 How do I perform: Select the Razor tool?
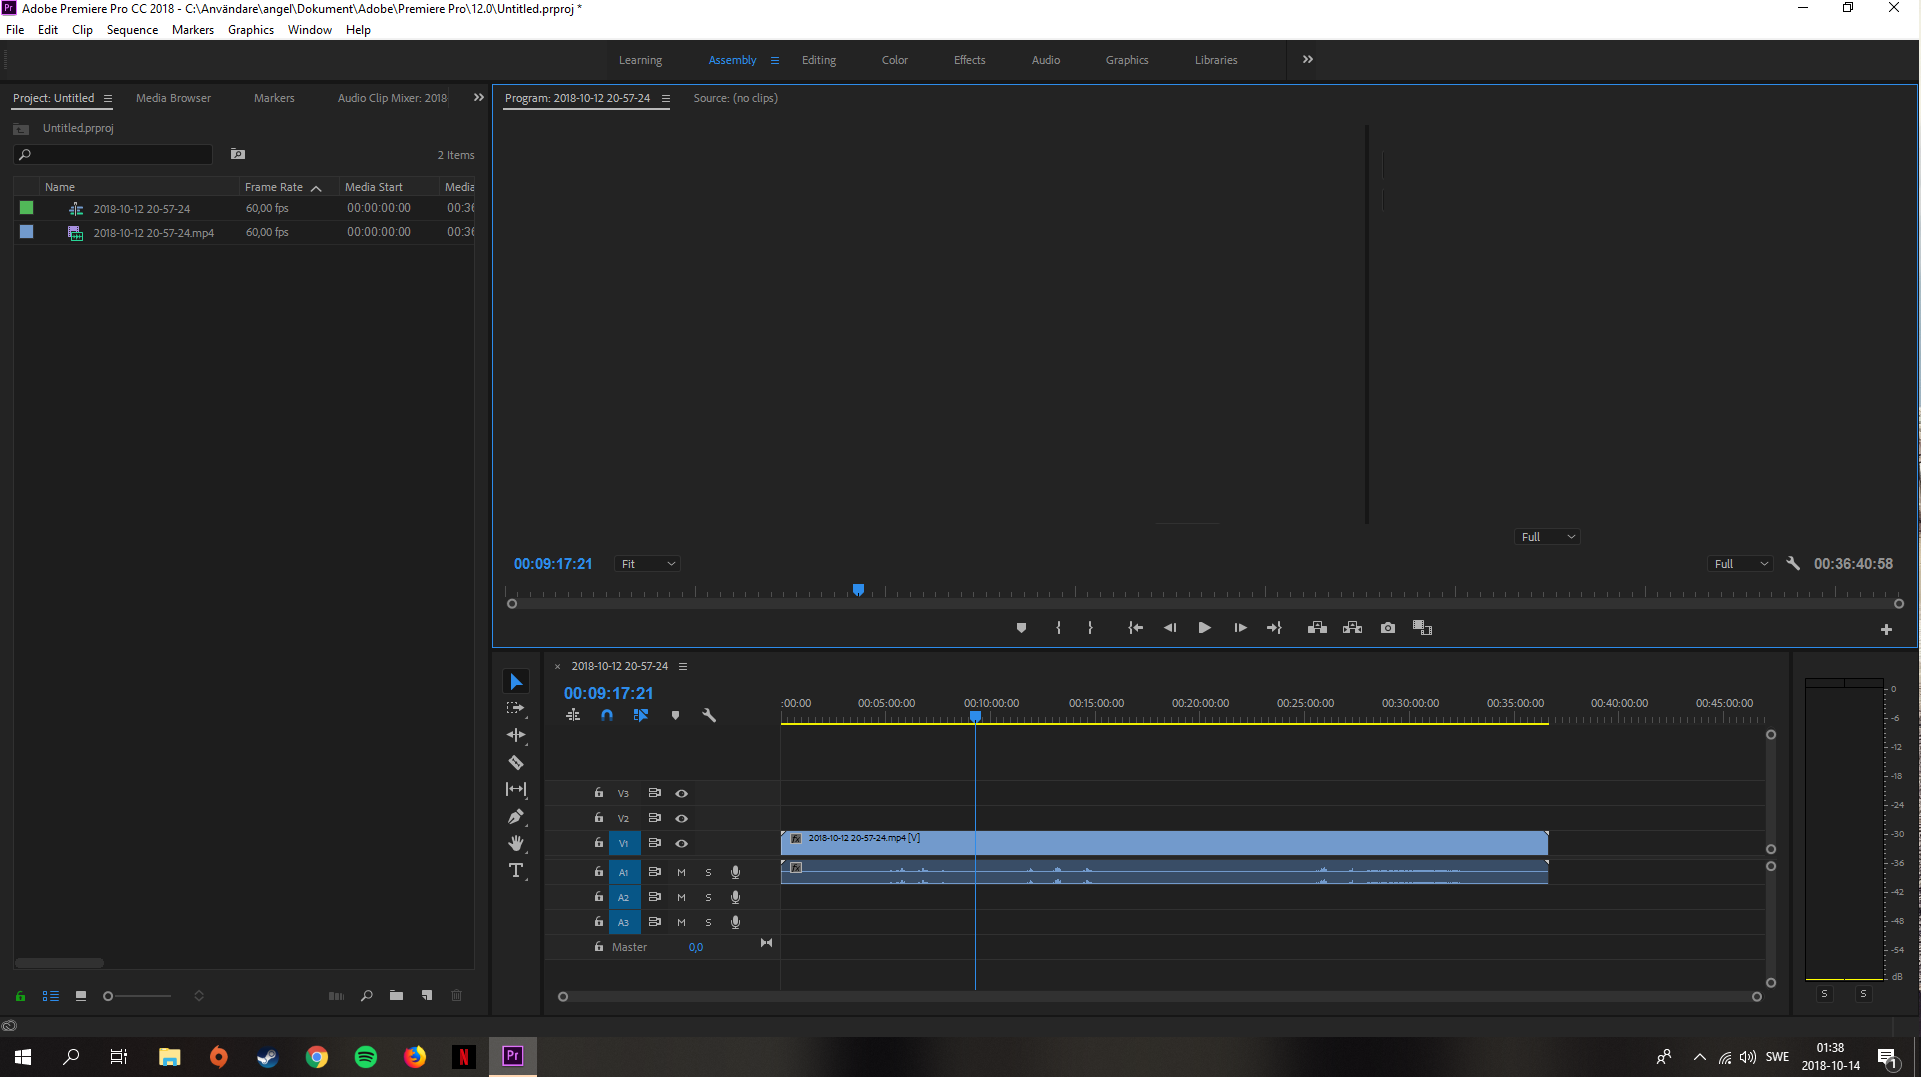coord(516,762)
